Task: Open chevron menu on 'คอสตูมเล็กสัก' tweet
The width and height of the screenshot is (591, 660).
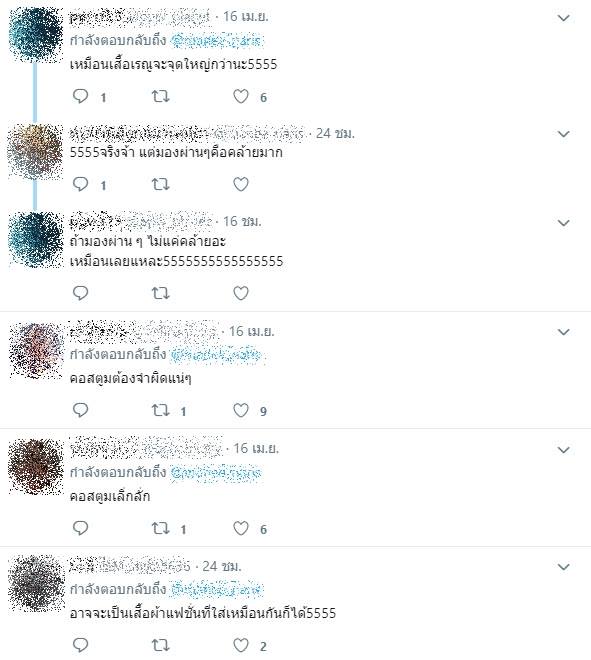Action: click(563, 450)
